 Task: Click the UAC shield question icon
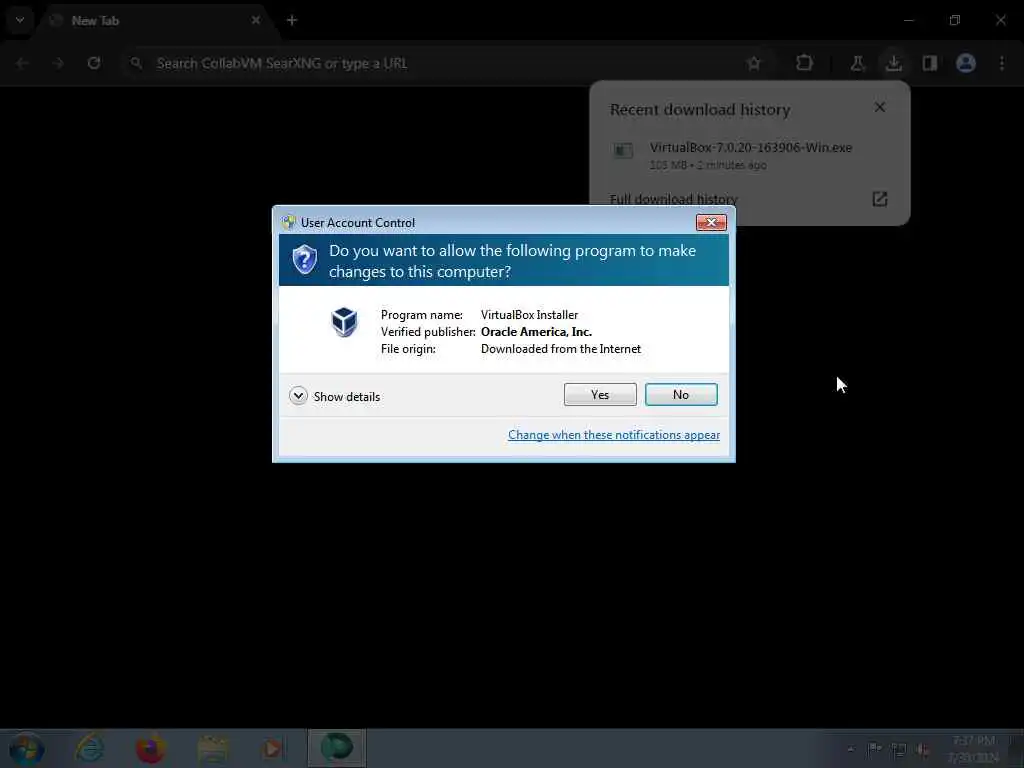[x=304, y=260]
